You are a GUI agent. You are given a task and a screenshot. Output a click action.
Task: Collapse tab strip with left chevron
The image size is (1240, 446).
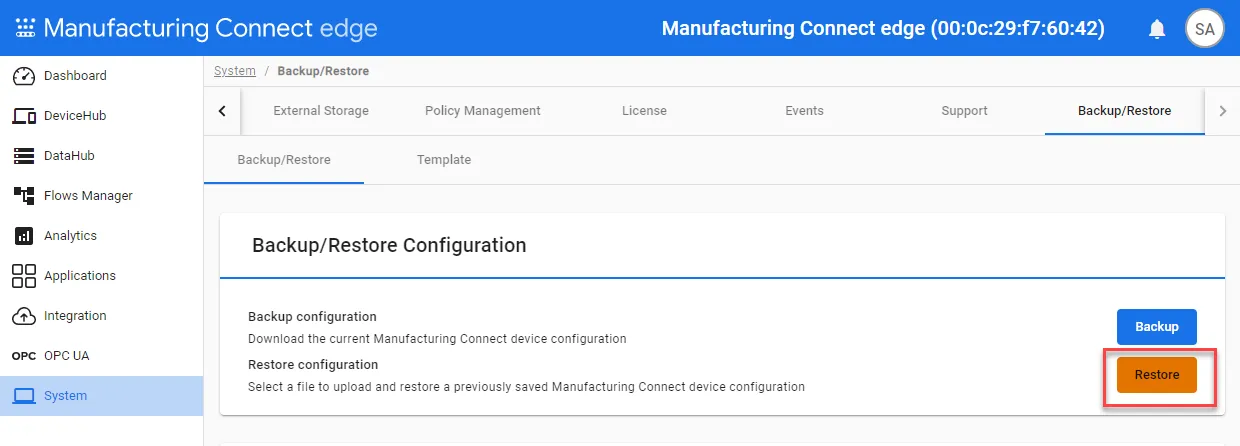[222, 111]
